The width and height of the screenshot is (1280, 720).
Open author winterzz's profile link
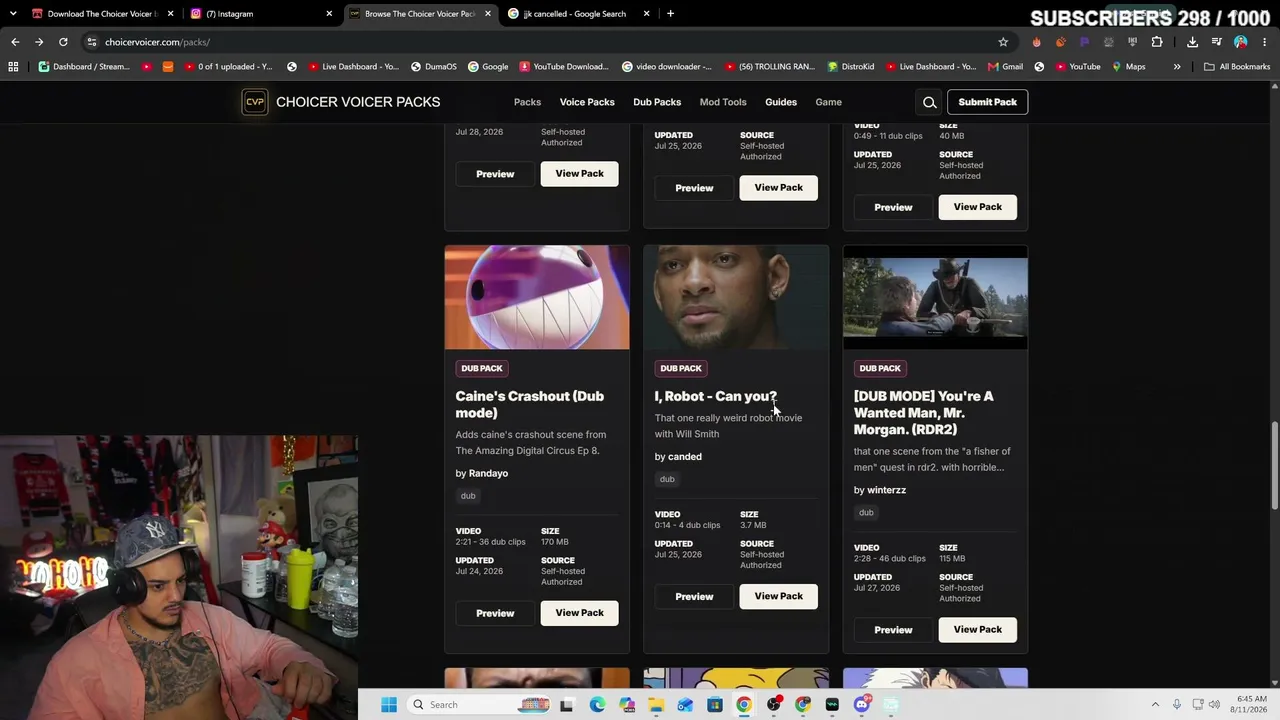coord(887,490)
